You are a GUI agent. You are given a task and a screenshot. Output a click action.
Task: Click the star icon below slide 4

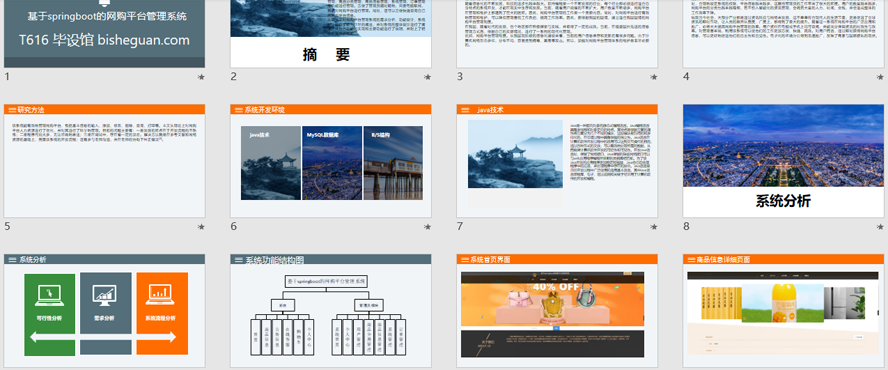[881, 77]
